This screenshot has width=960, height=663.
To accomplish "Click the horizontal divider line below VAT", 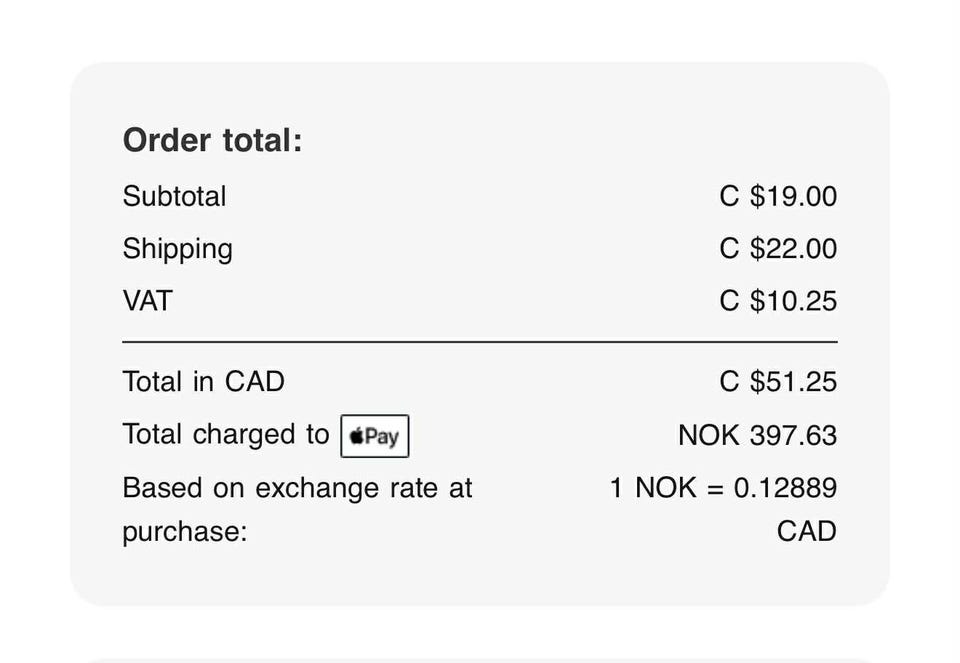I will point(480,342).
